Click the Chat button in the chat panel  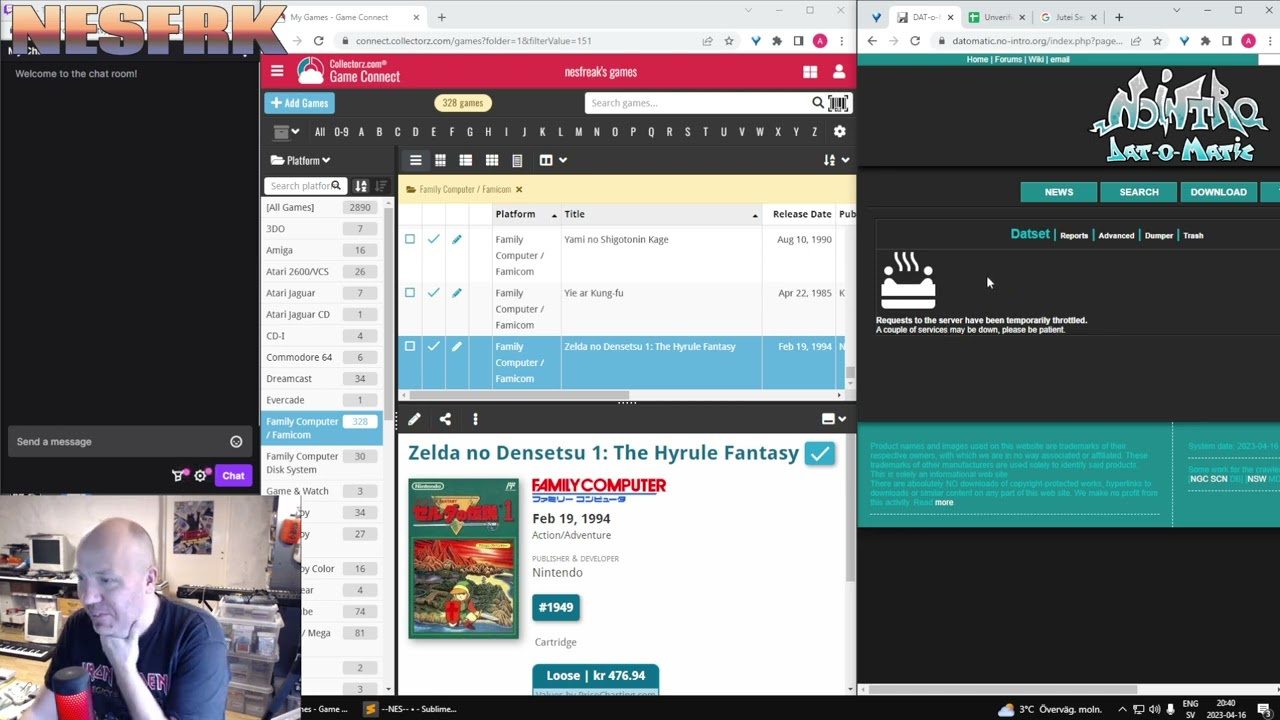coord(233,476)
